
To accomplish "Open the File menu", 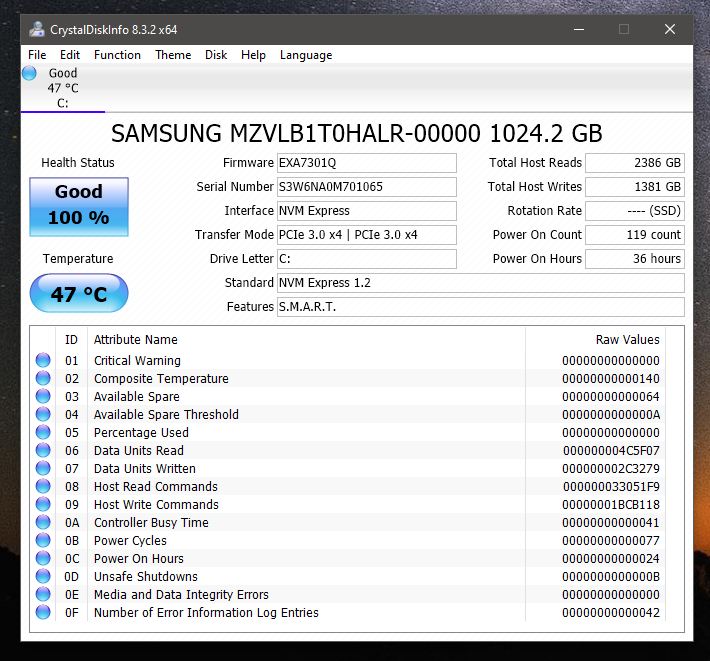I will (37, 55).
